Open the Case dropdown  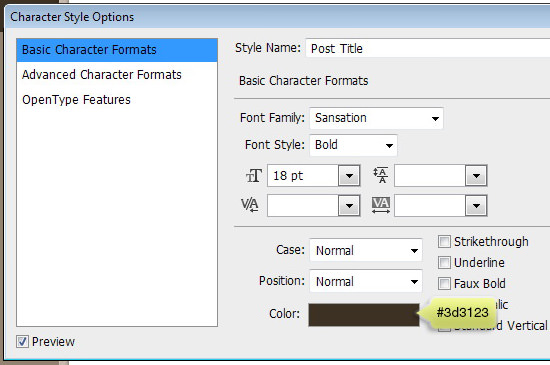[x=366, y=250]
